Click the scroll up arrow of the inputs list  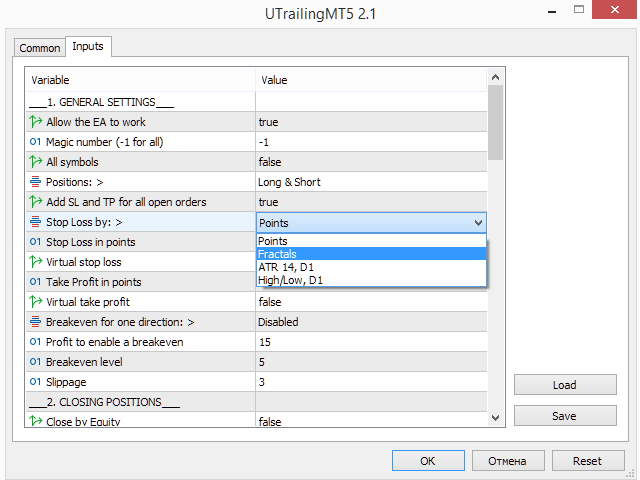tap(496, 77)
